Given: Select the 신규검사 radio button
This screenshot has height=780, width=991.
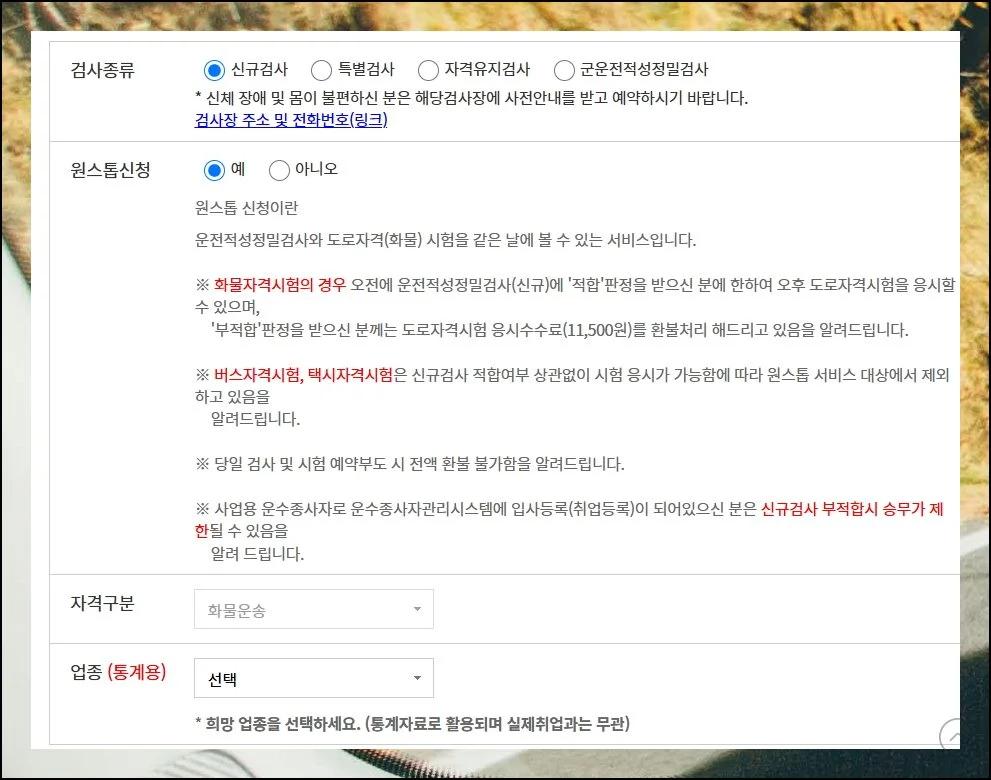Looking at the screenshot, I should pos(213,70).
